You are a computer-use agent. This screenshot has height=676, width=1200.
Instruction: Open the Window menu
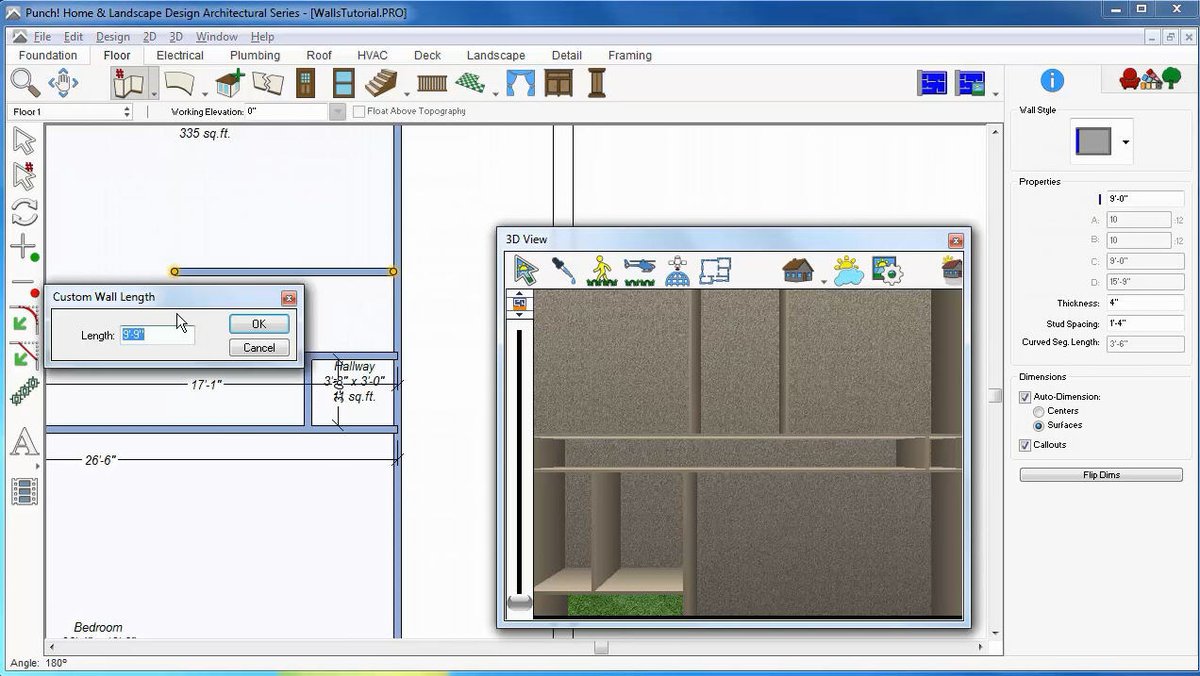(216, 37)
